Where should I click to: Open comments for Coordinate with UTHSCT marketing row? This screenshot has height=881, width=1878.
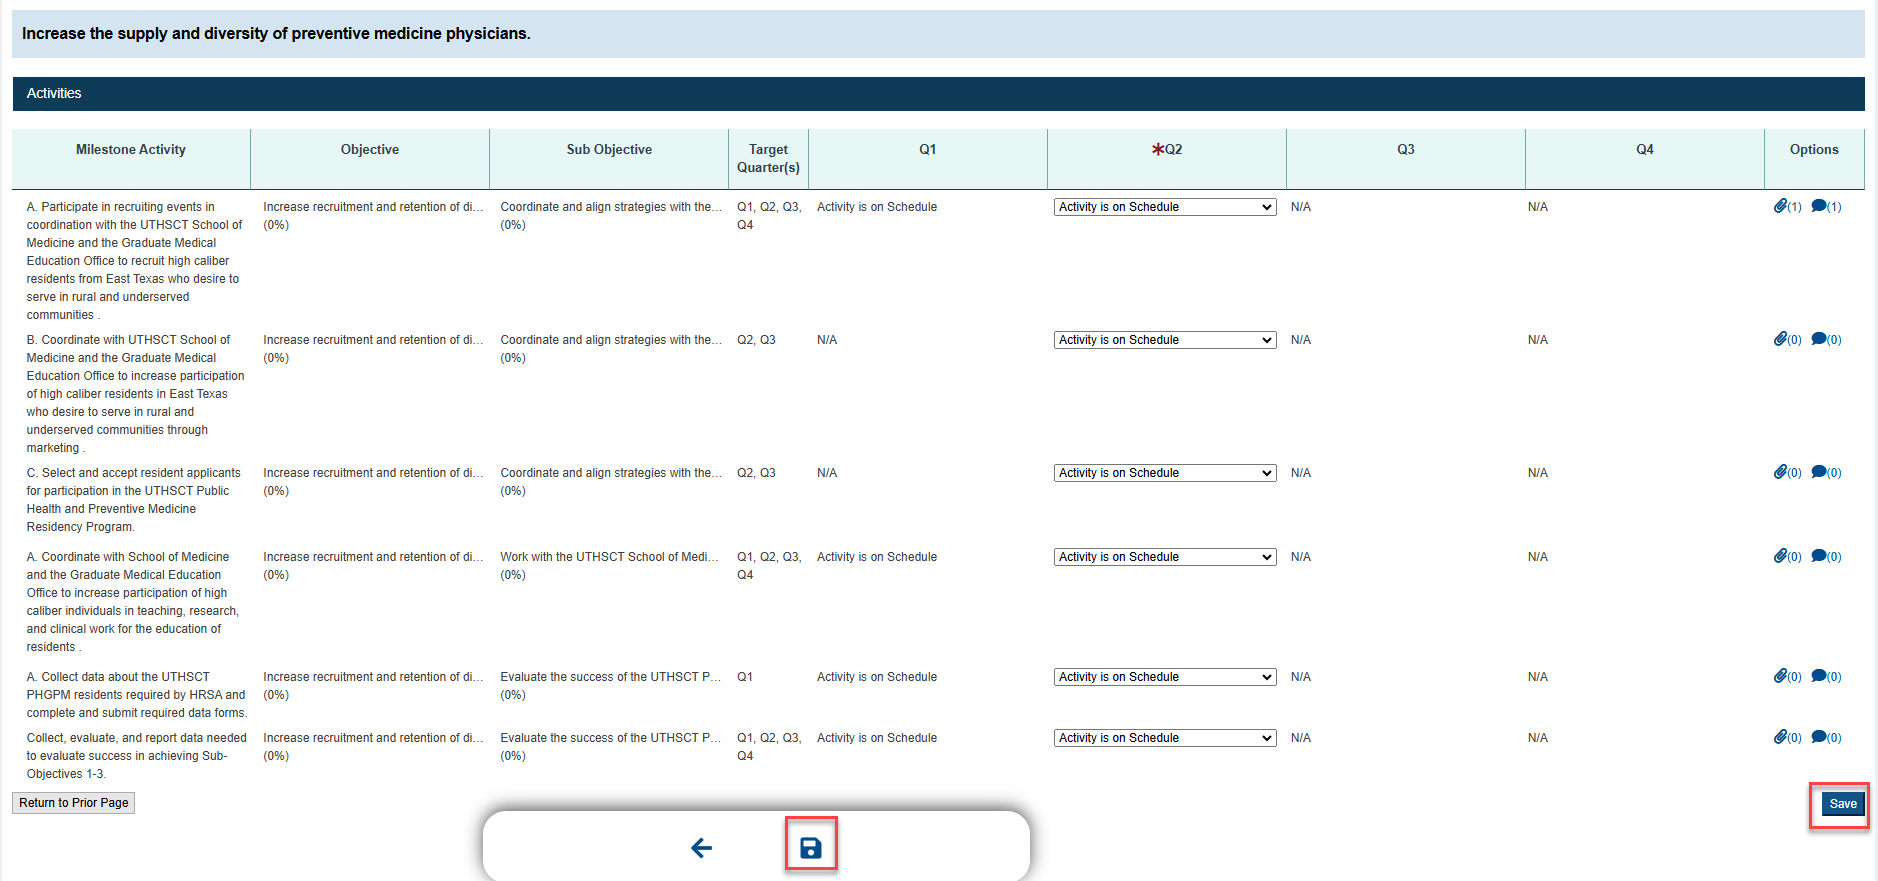click(1826, 339)
